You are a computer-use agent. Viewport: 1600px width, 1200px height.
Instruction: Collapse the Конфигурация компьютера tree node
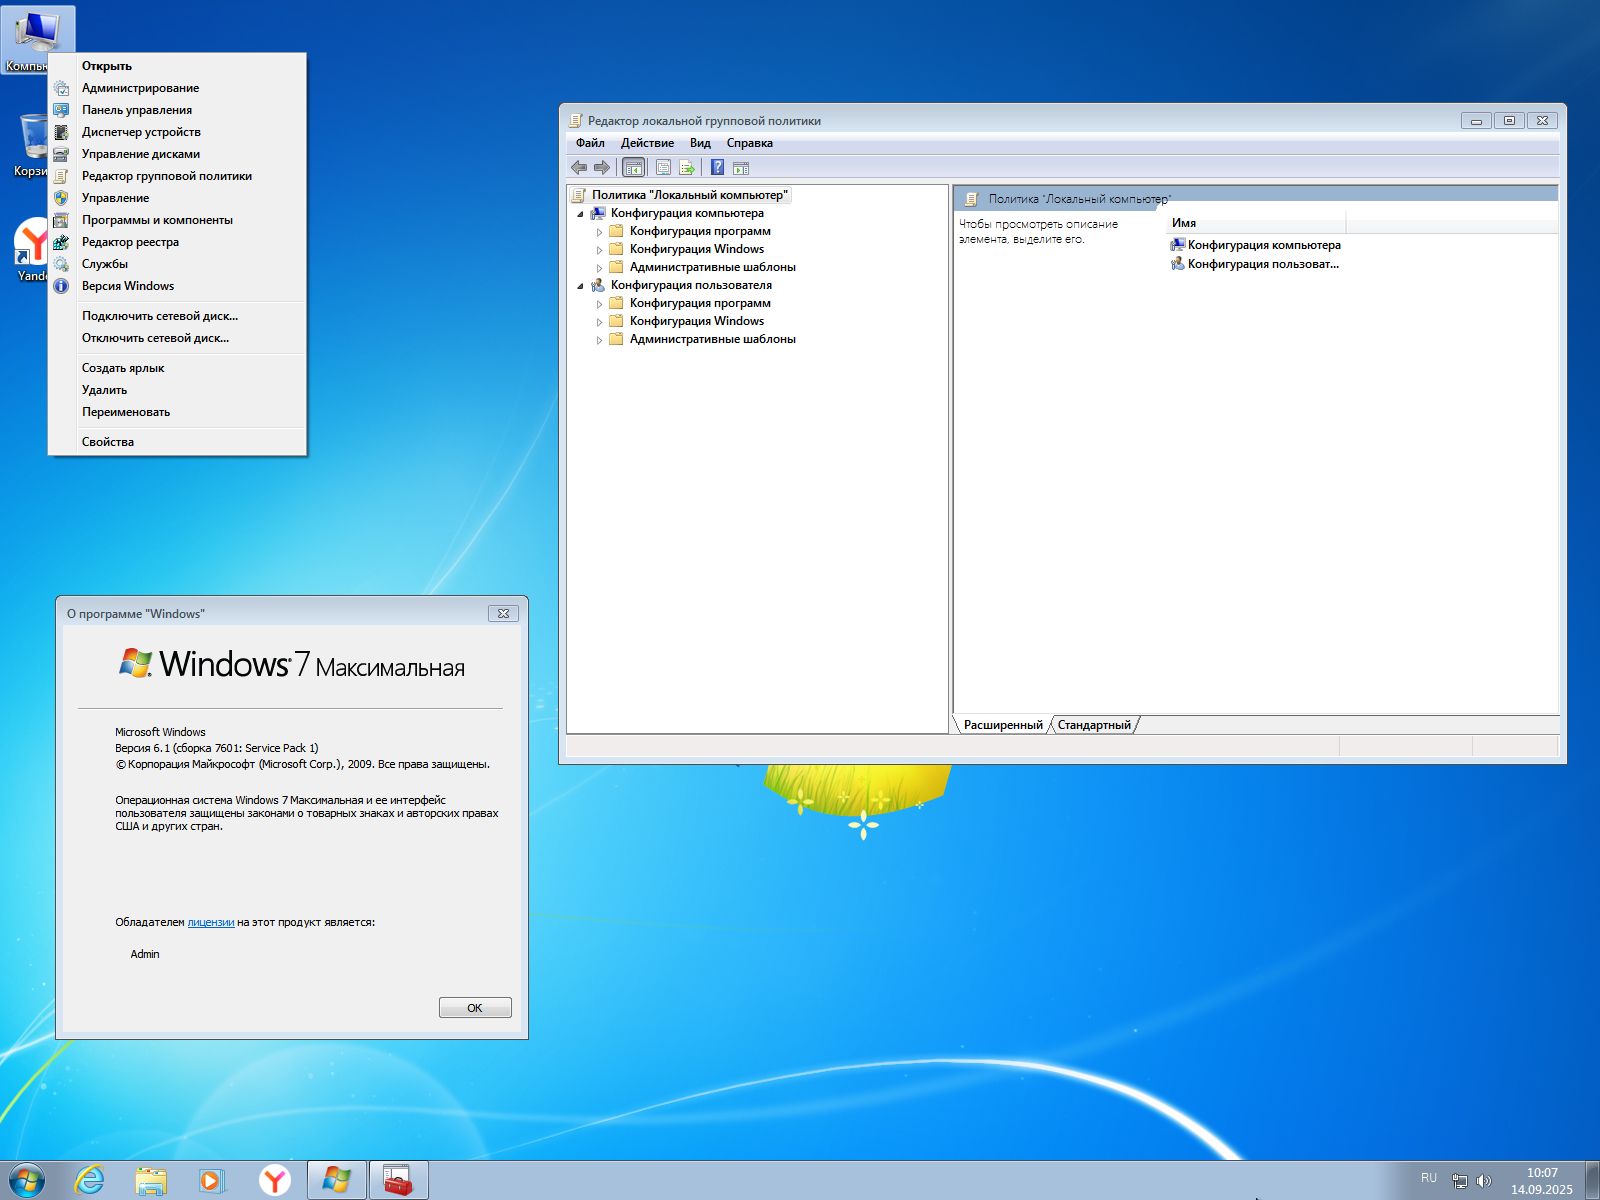580,214
